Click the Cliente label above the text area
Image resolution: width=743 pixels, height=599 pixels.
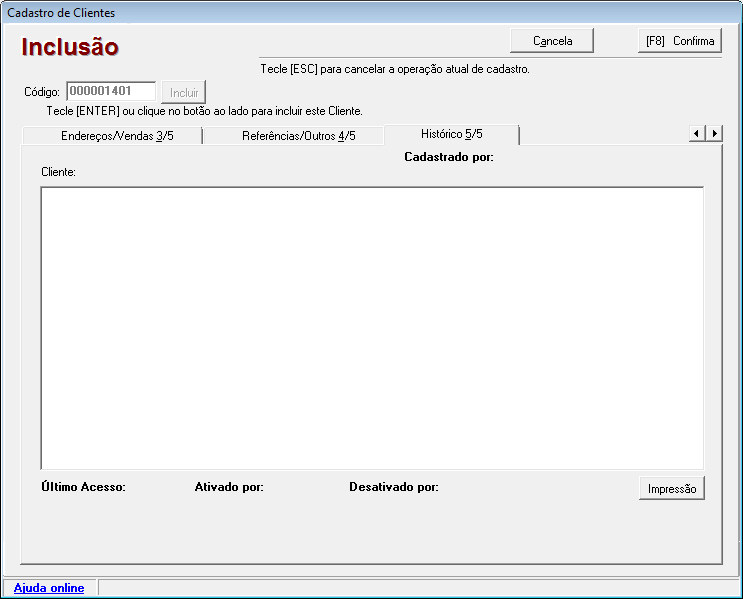point(59,172)
